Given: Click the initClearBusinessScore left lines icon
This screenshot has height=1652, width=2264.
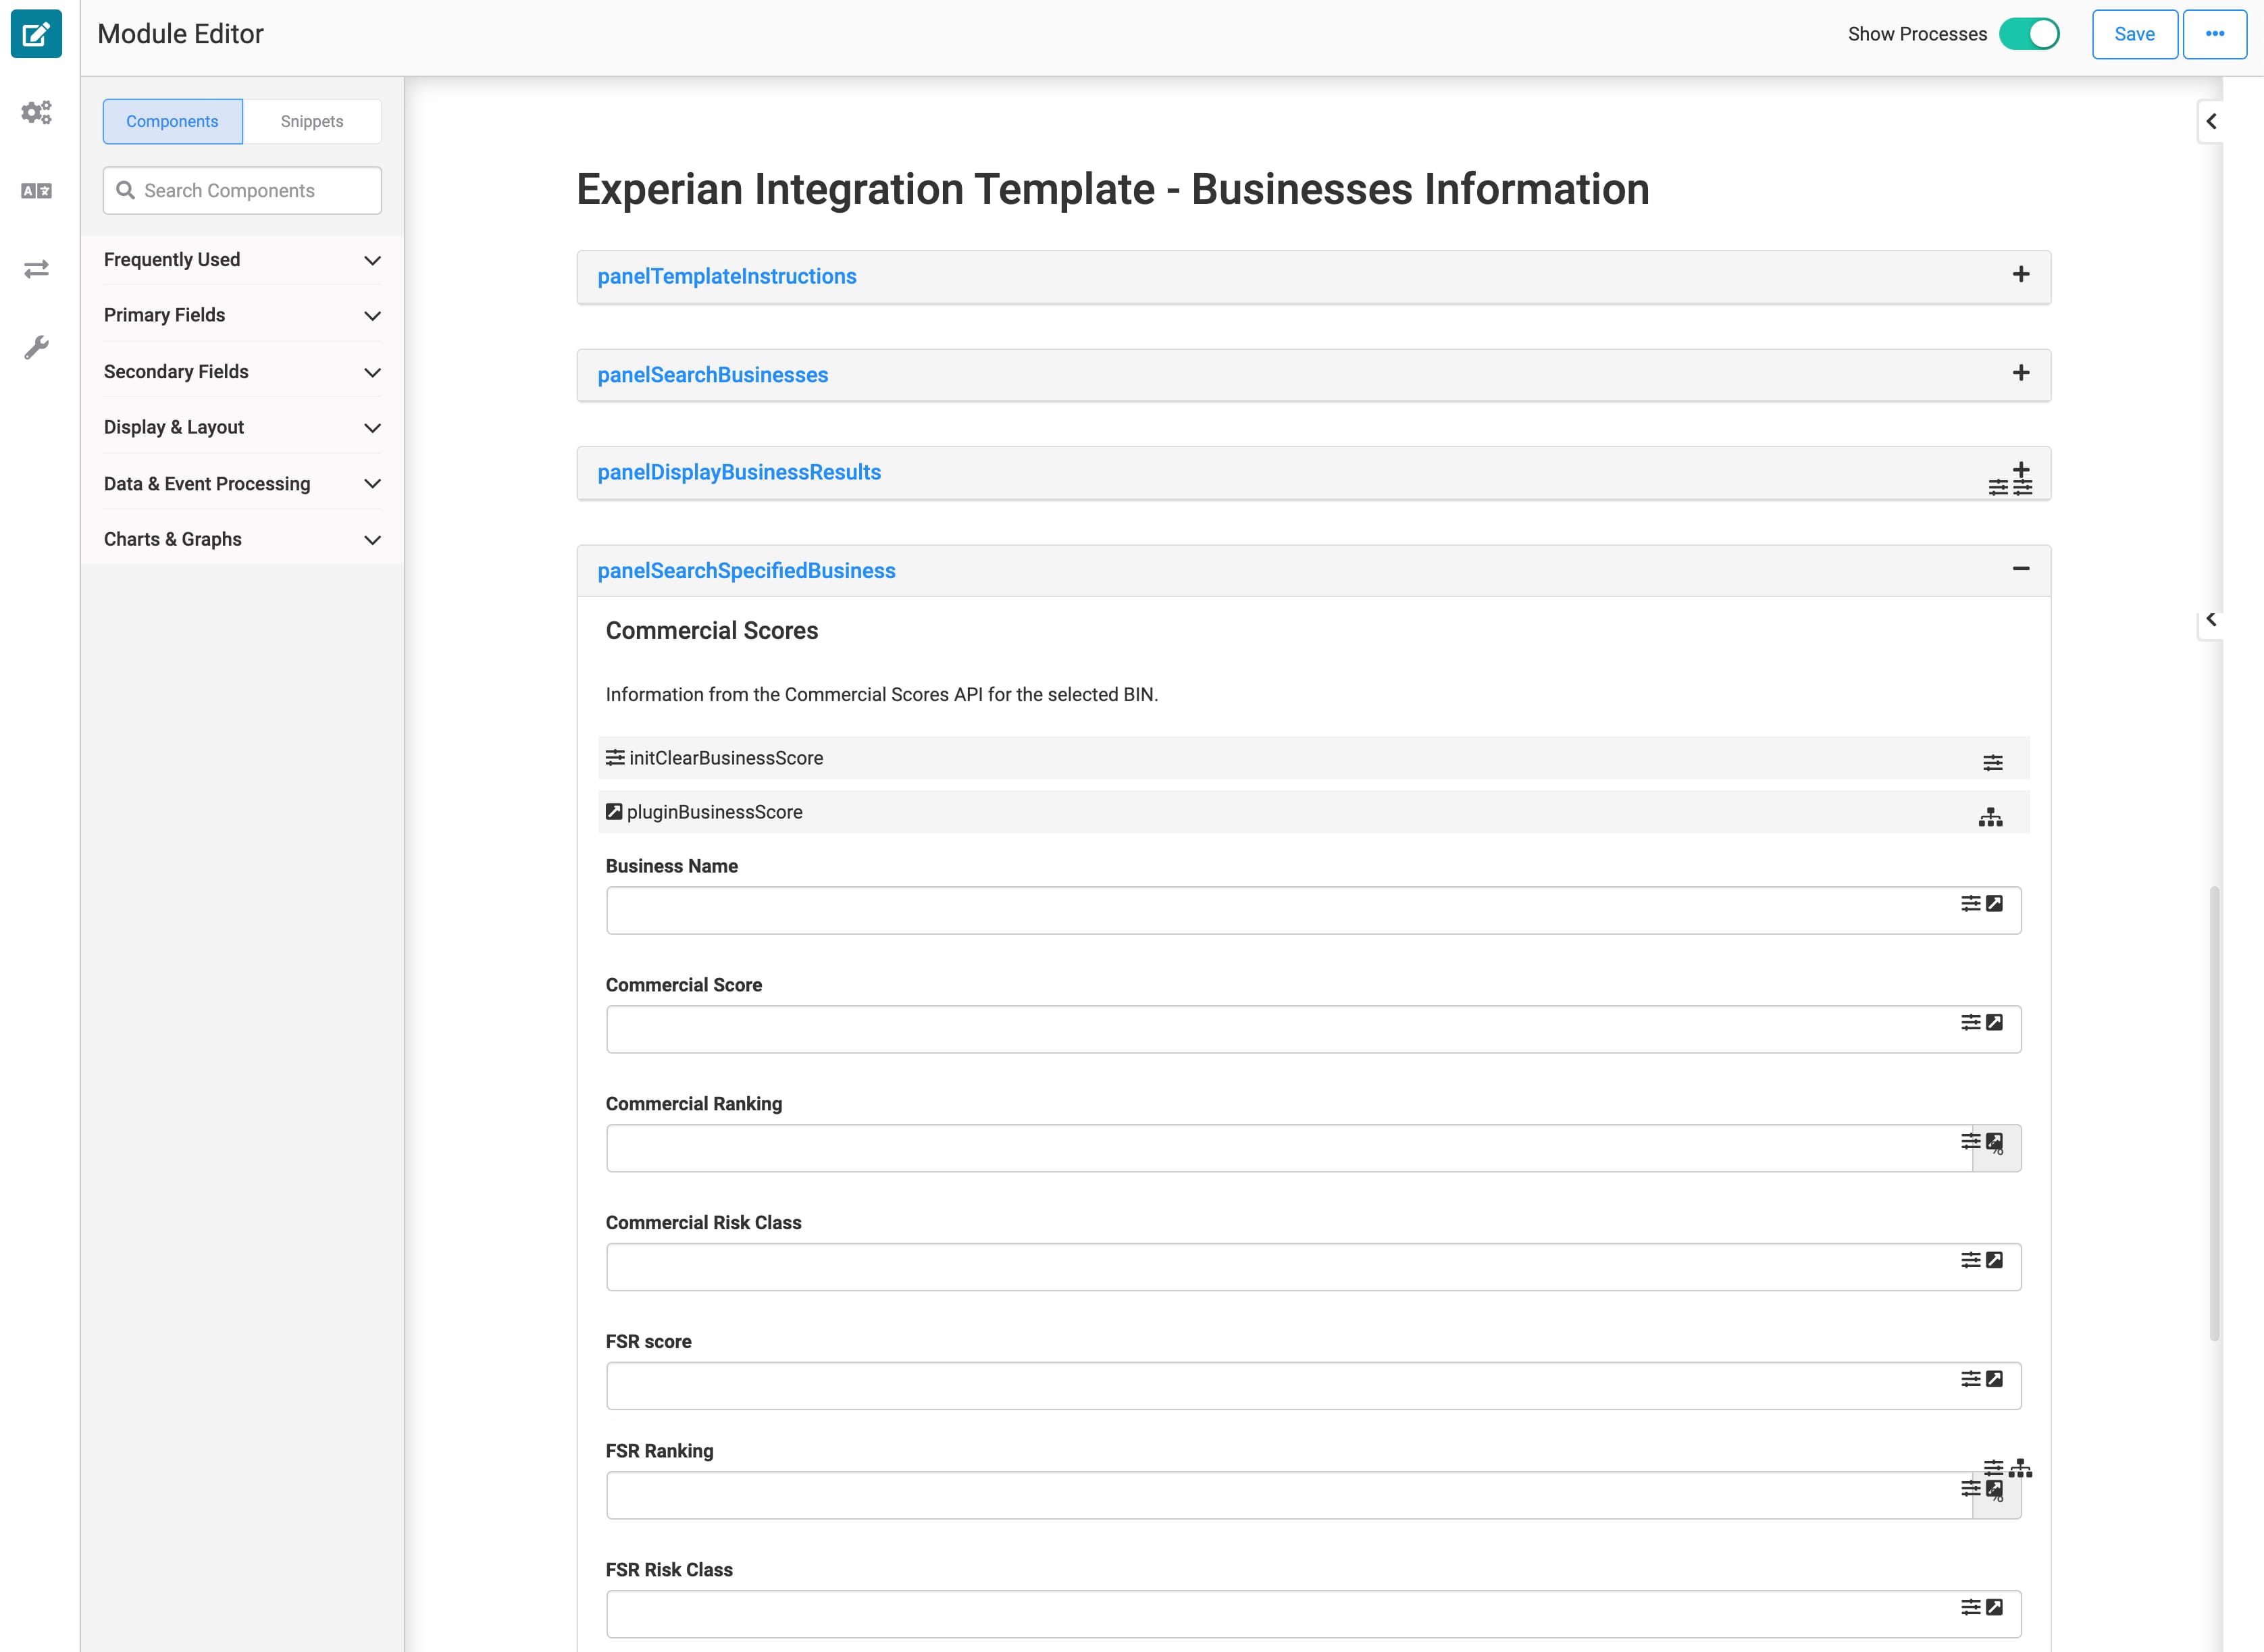Looking at the screenshot, I should click(x=615, y=757).
